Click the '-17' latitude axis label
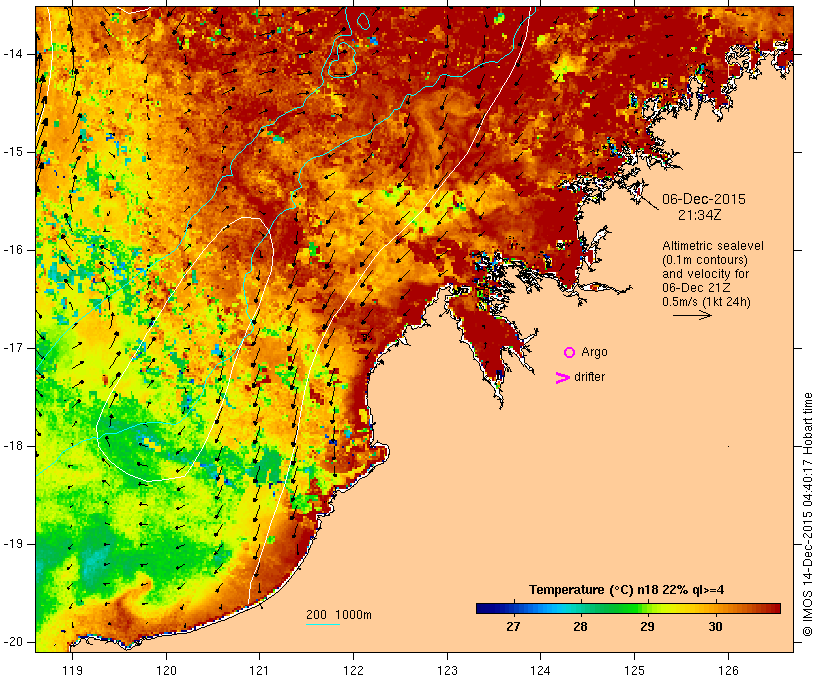Screen dimensions: 820x680 pos(12,348)
